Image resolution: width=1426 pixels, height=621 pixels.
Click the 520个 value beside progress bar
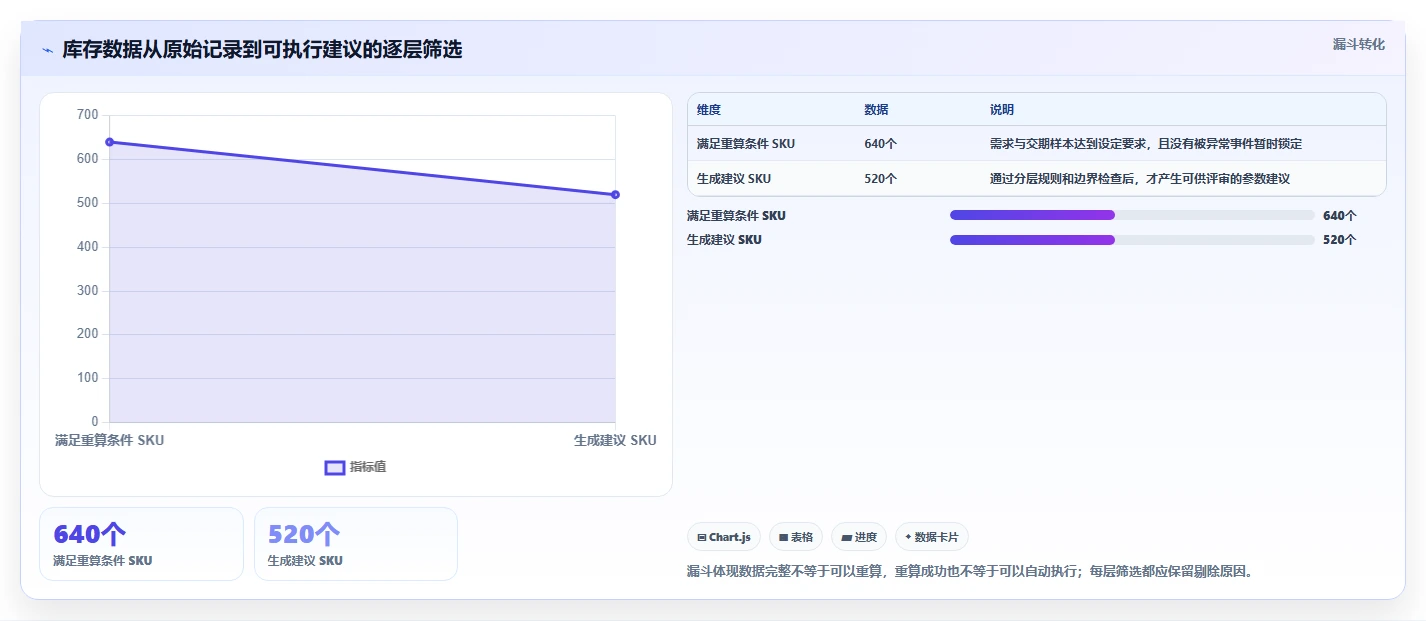click(x=1339, y=240)
